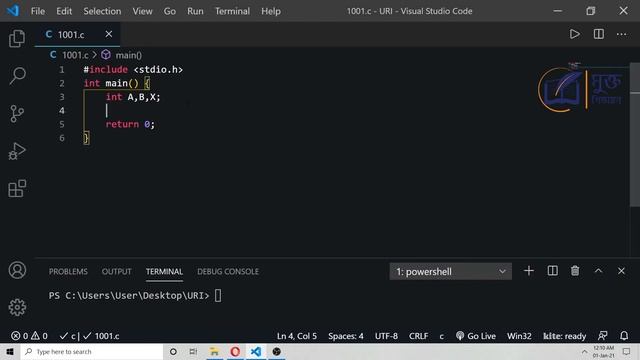Open the Extensions view
640x360 pixels.
[x=17, y=188]
